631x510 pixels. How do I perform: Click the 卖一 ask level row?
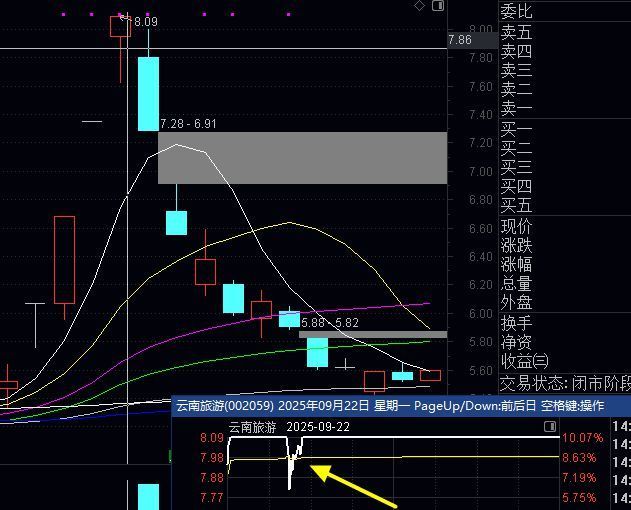(517, 109)
